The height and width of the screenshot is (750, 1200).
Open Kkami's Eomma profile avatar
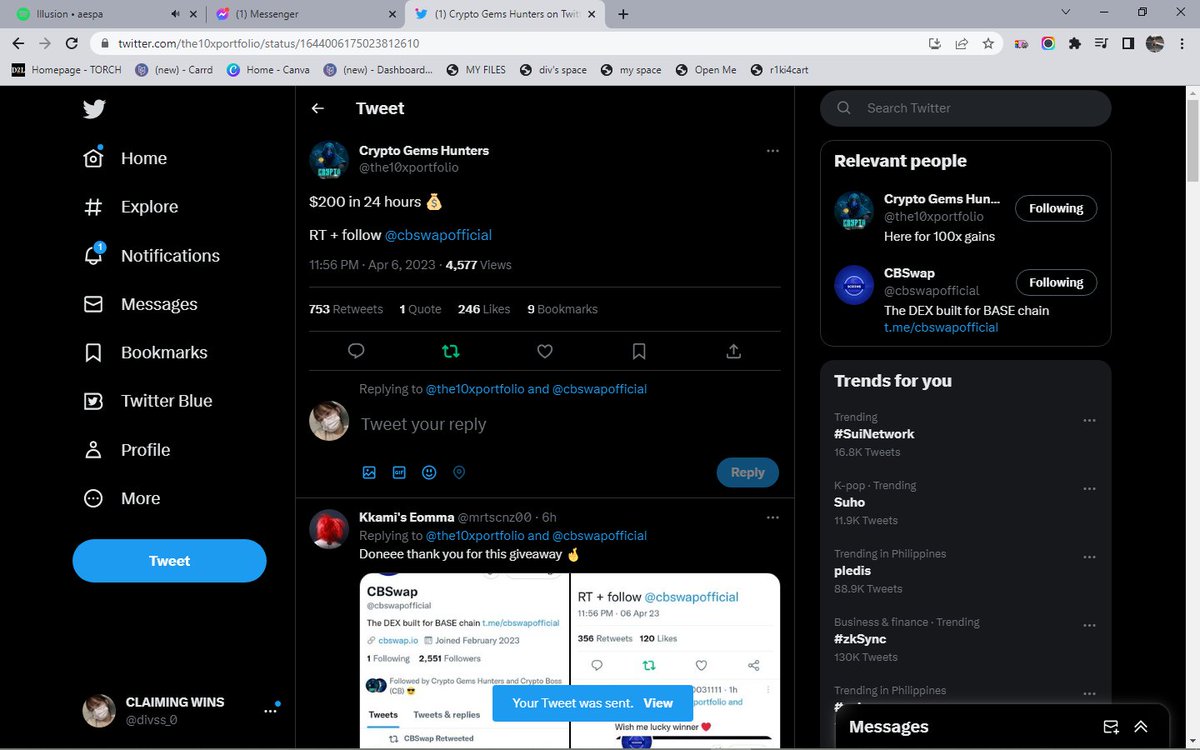(x=329, y=529)
